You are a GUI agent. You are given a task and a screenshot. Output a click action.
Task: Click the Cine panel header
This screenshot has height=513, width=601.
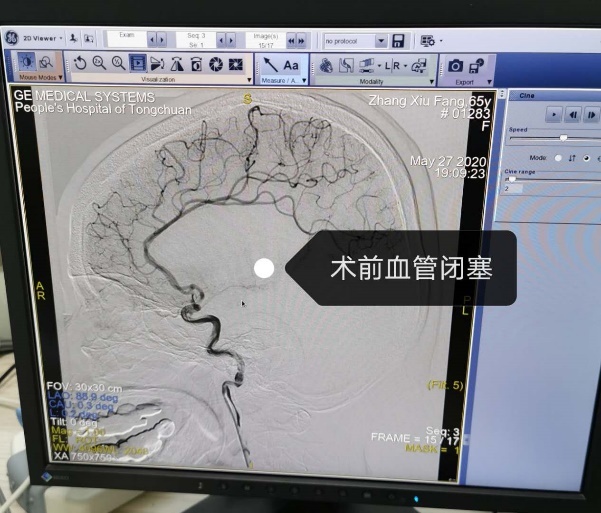tap(555, 95)
